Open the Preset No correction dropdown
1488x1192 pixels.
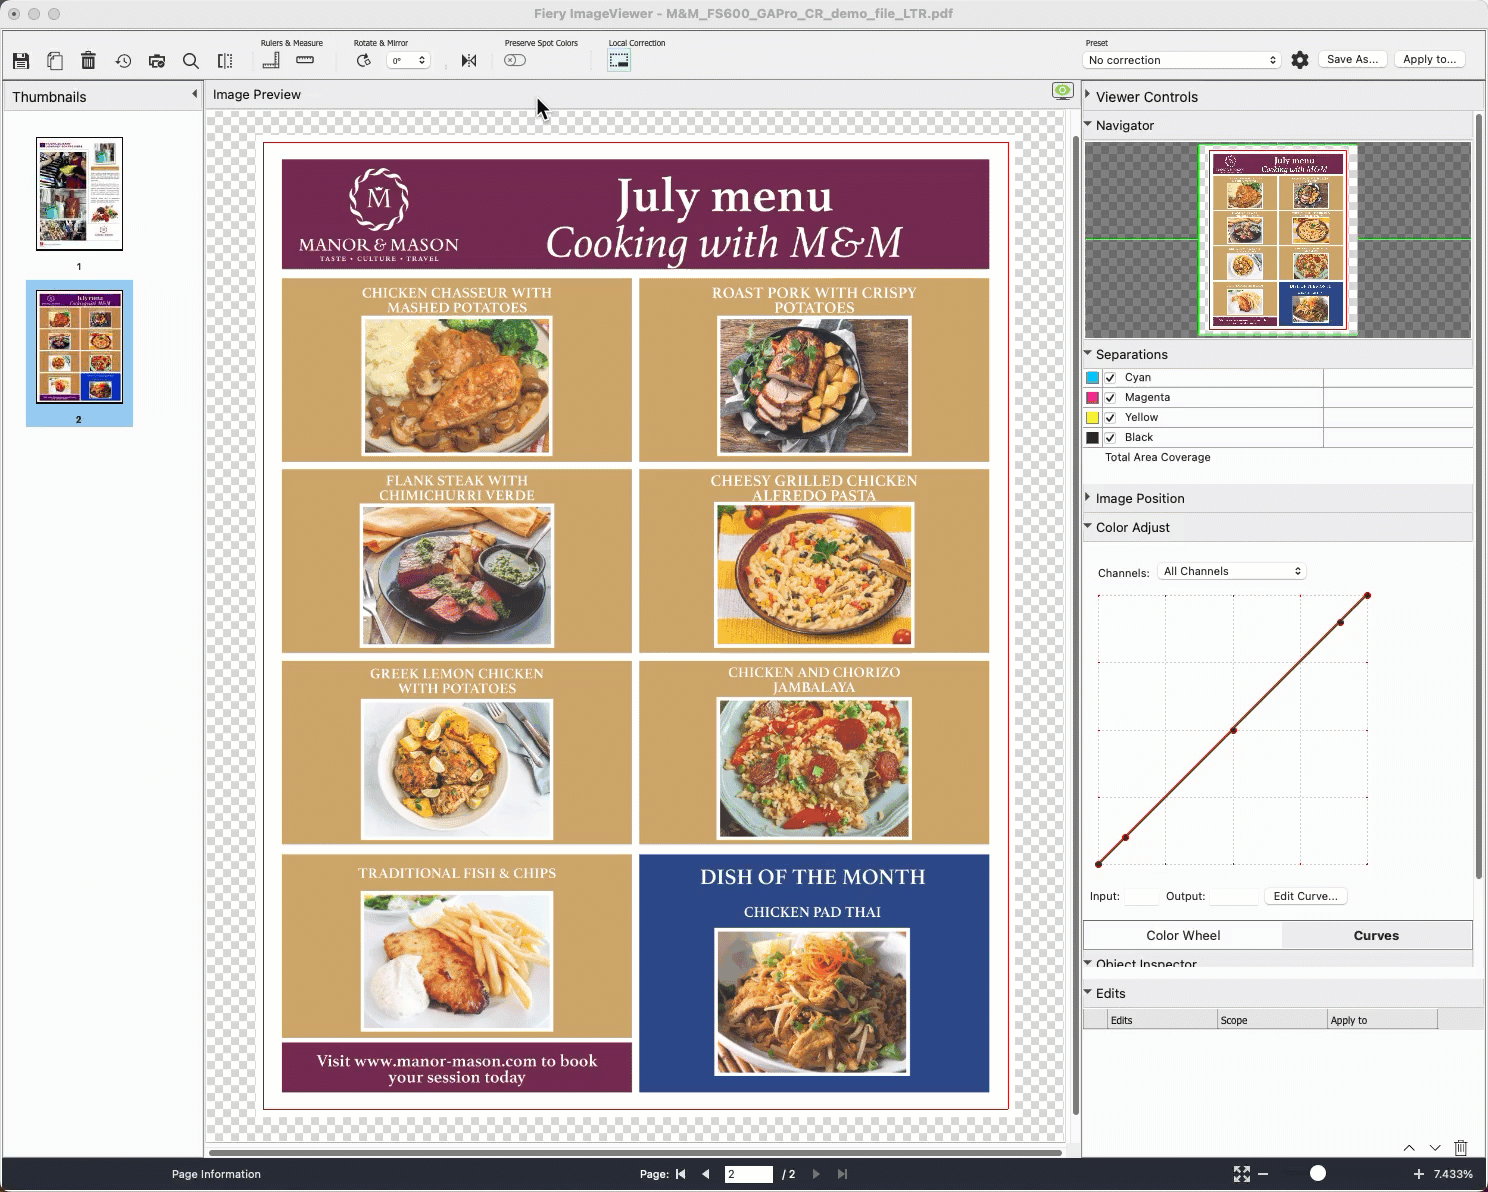coord(1182,60)
